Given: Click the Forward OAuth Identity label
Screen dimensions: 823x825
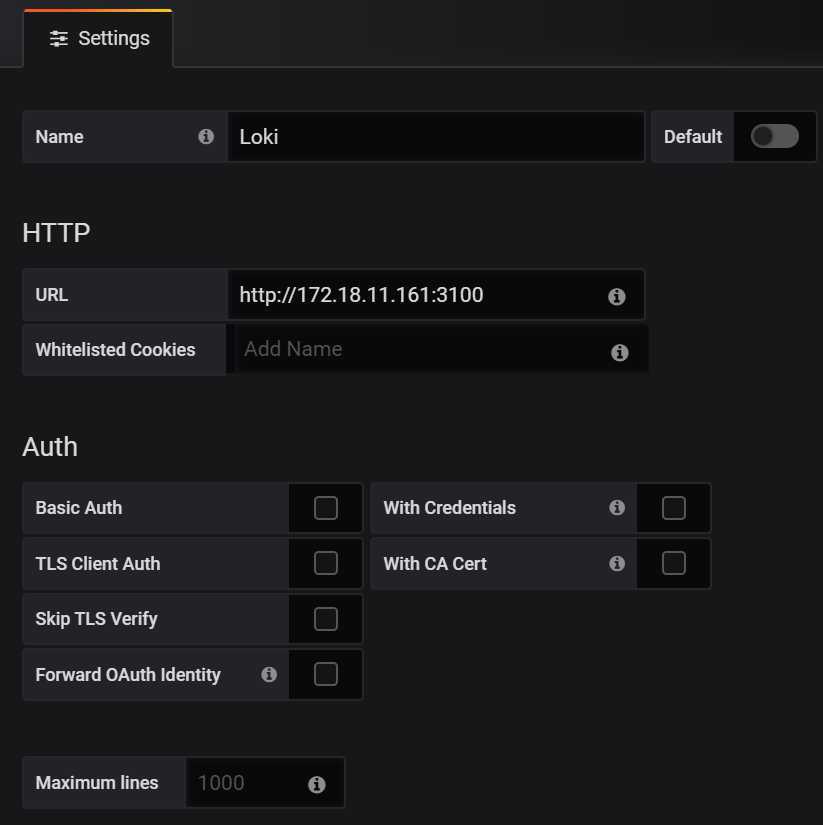Looking at the screenshot, I should point(128,675).
